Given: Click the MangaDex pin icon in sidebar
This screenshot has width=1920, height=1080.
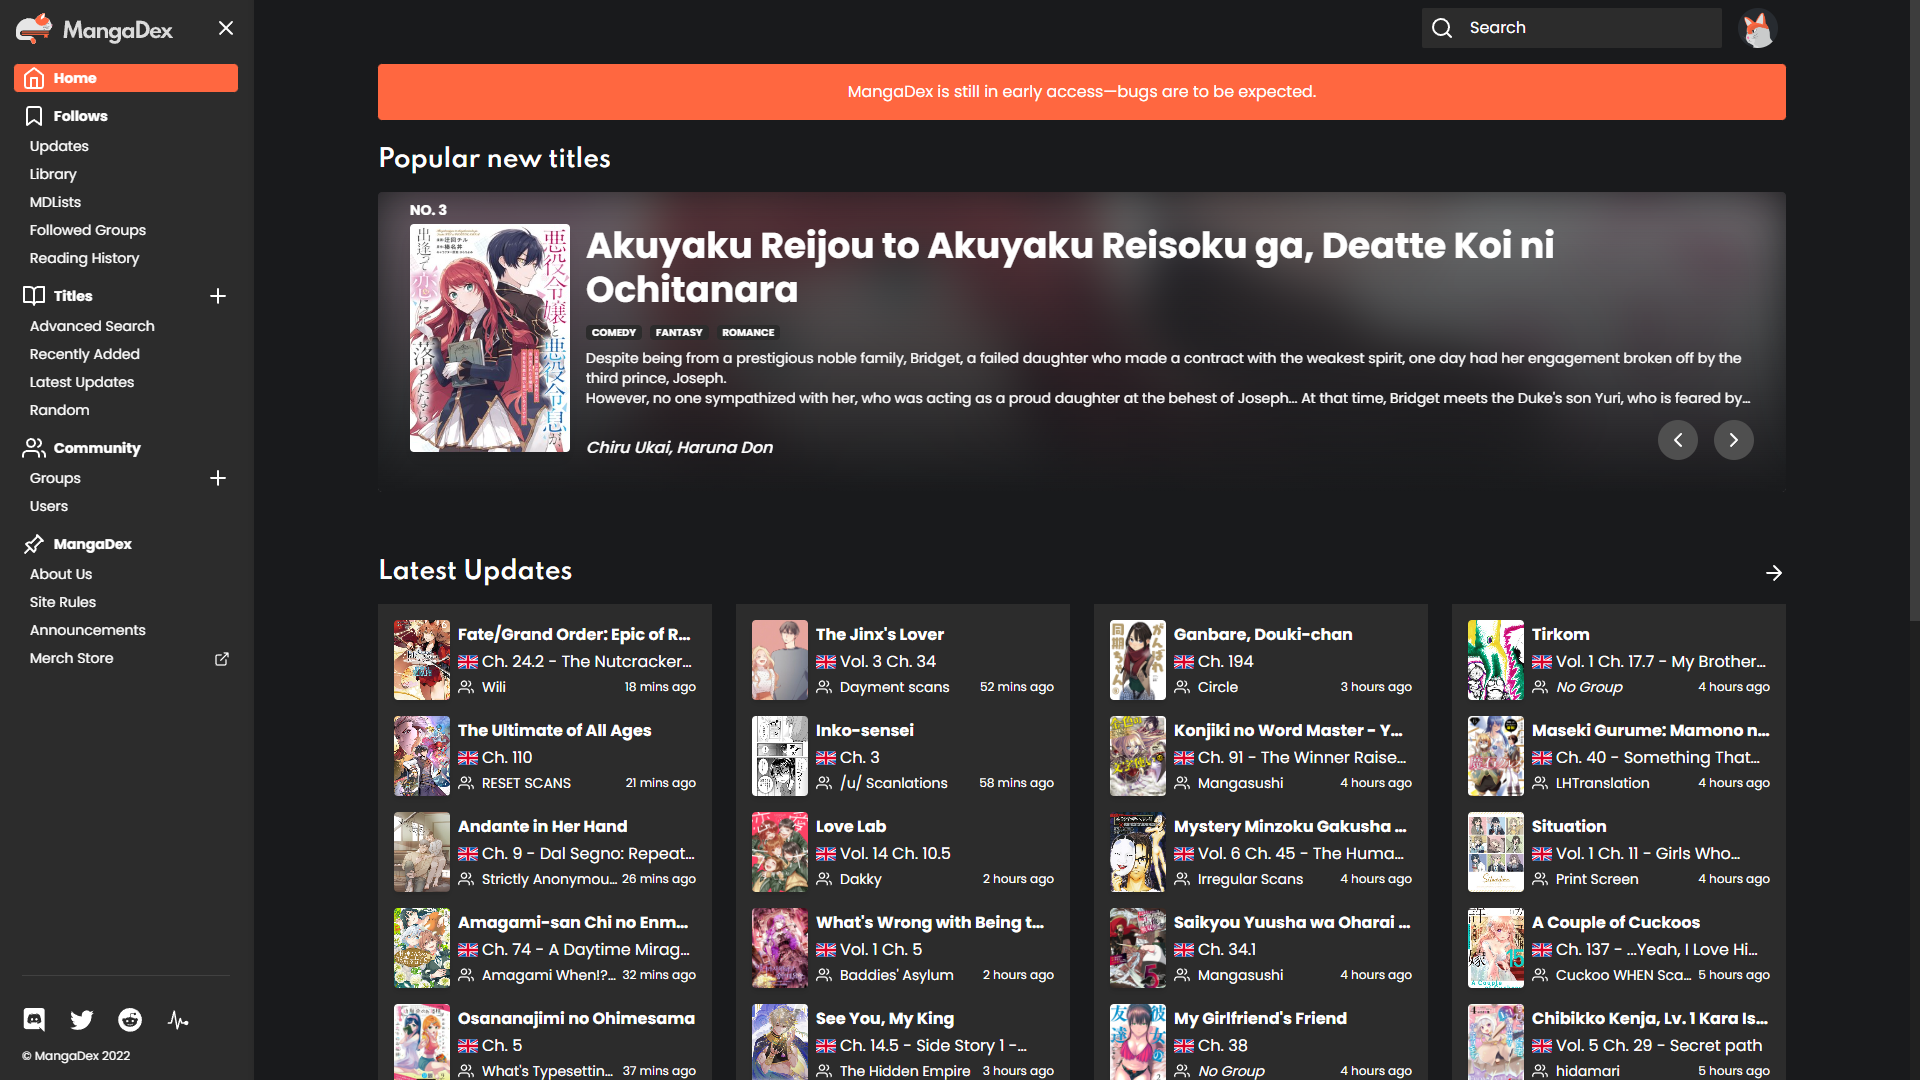Looking at the screenshot, I should click(34, 544).
